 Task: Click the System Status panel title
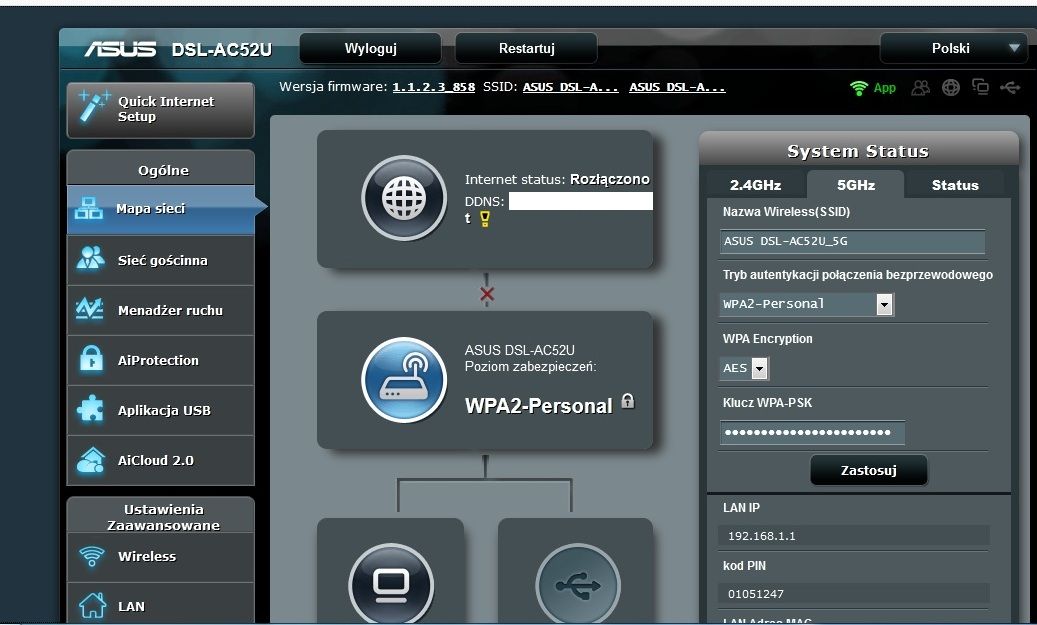(858, 151)
